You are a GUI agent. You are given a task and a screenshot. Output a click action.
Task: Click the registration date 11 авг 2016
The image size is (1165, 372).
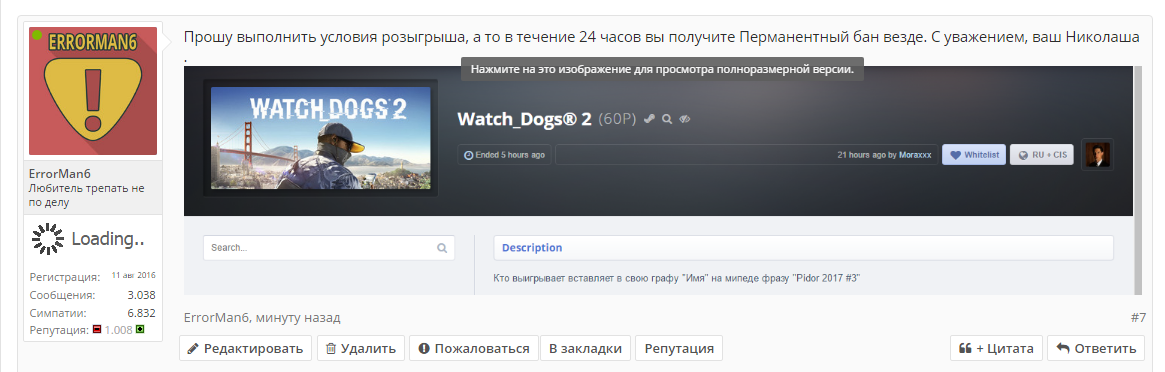(134, 276)
